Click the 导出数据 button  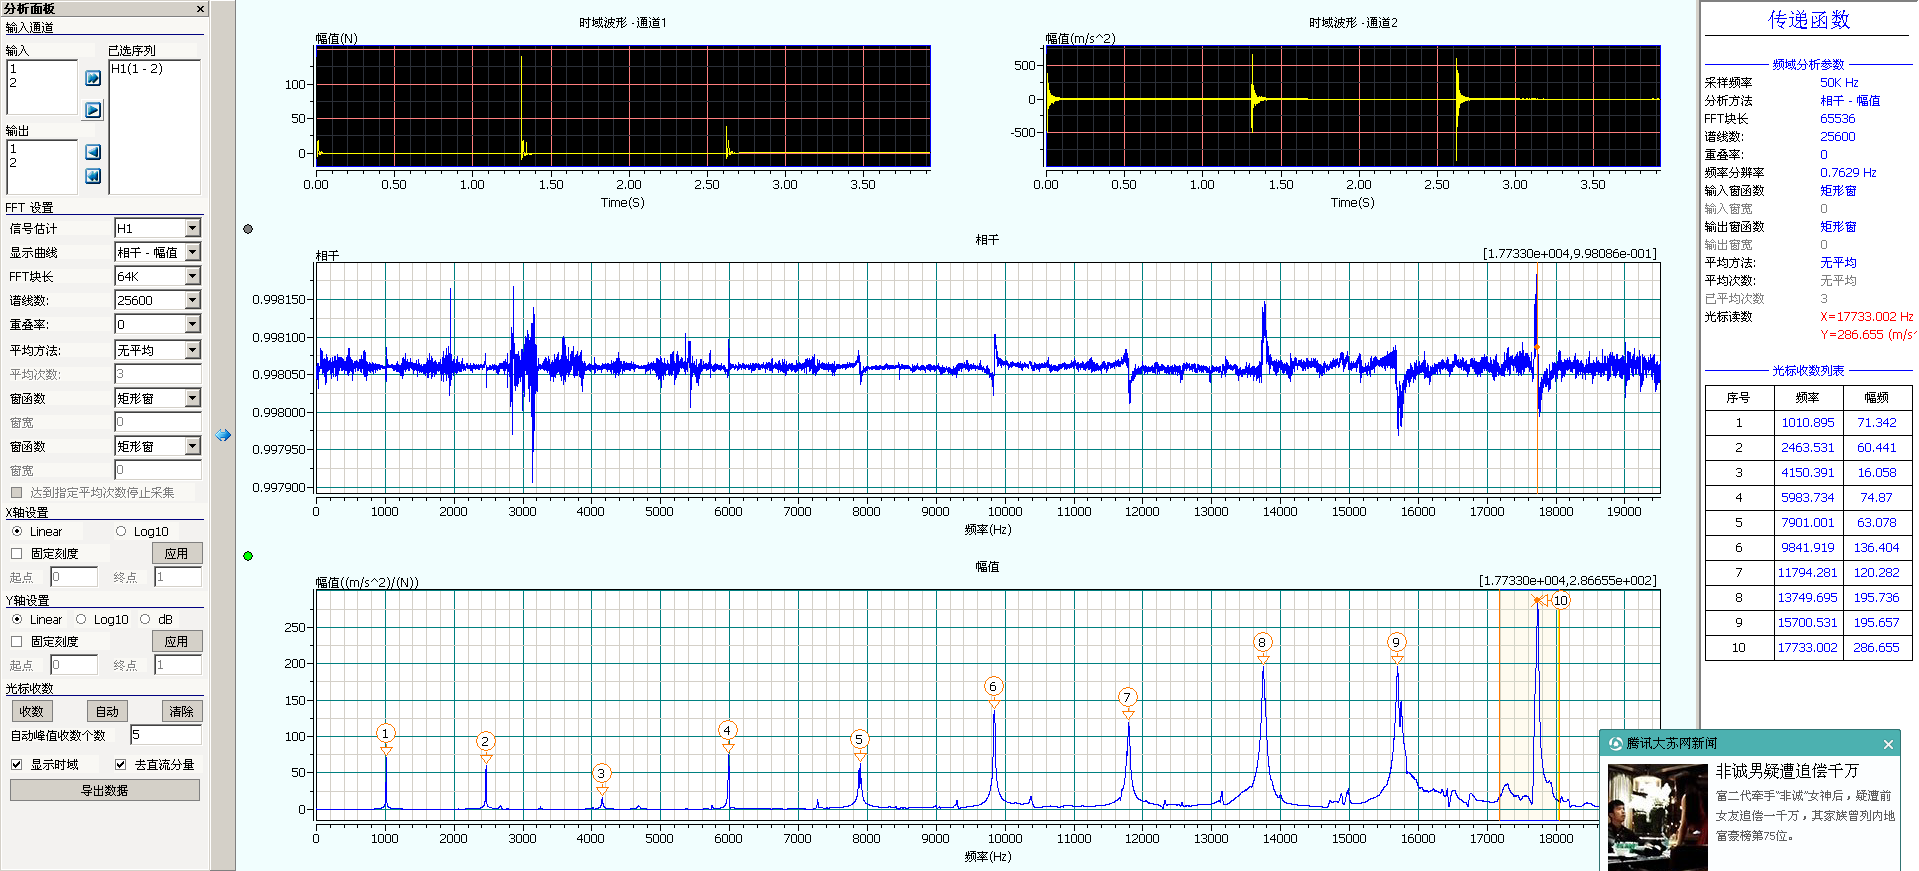pos(104,791)
